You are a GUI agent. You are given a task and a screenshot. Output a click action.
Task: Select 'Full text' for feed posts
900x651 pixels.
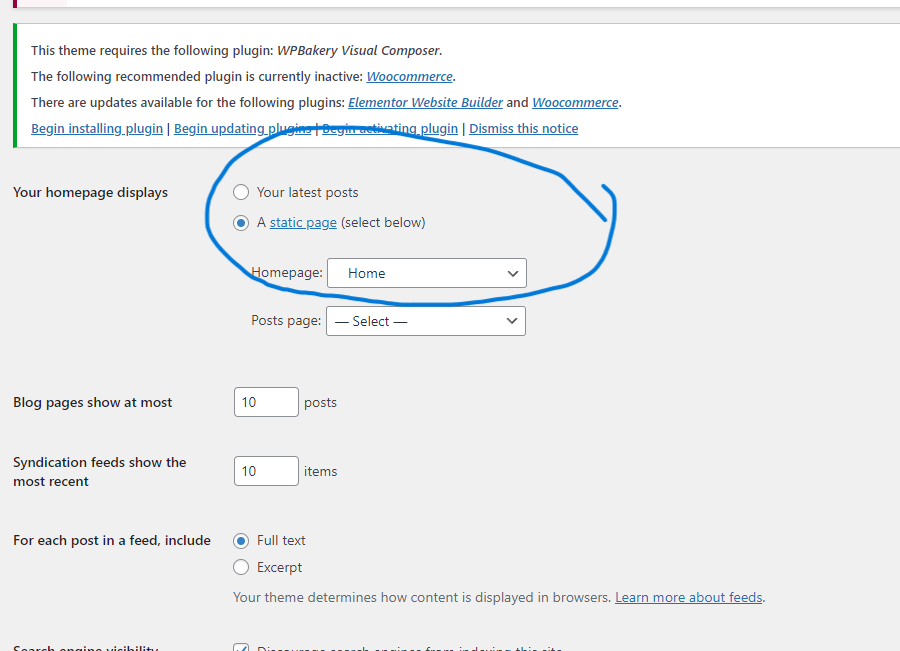[x=241, y=541]
